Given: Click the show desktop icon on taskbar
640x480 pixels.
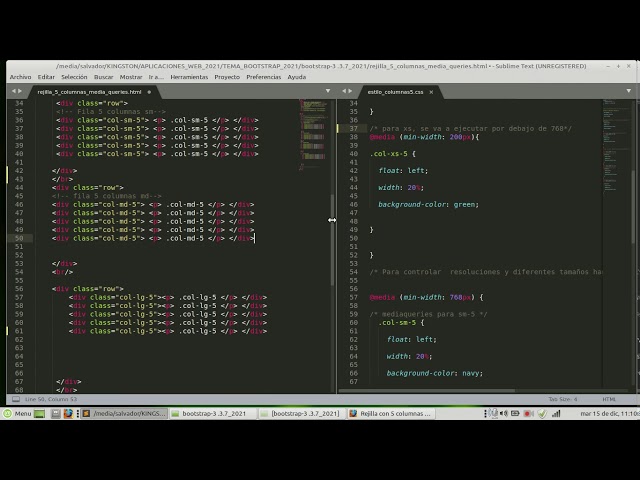Looking at the screenshot, I should click(x=40, y=413).
